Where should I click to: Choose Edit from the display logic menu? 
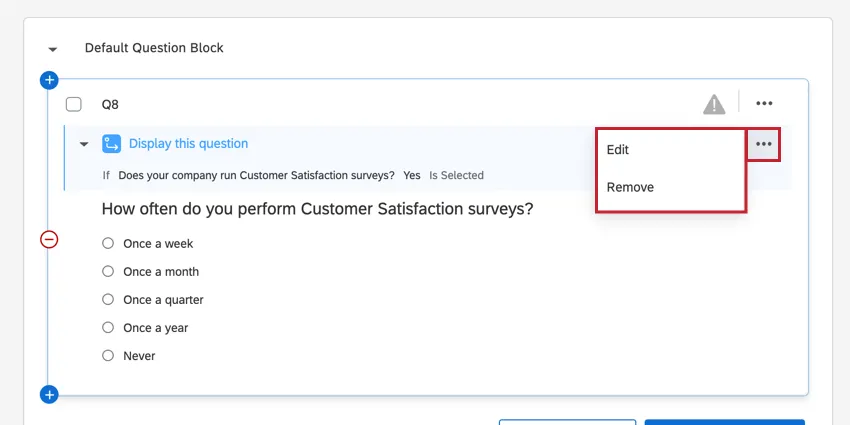coord(618,150)
